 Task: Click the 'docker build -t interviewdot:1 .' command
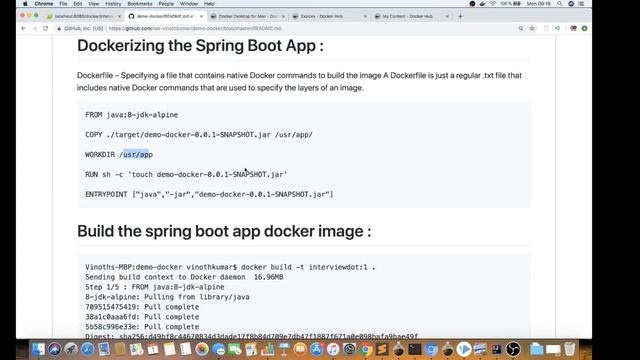point(308,267)
